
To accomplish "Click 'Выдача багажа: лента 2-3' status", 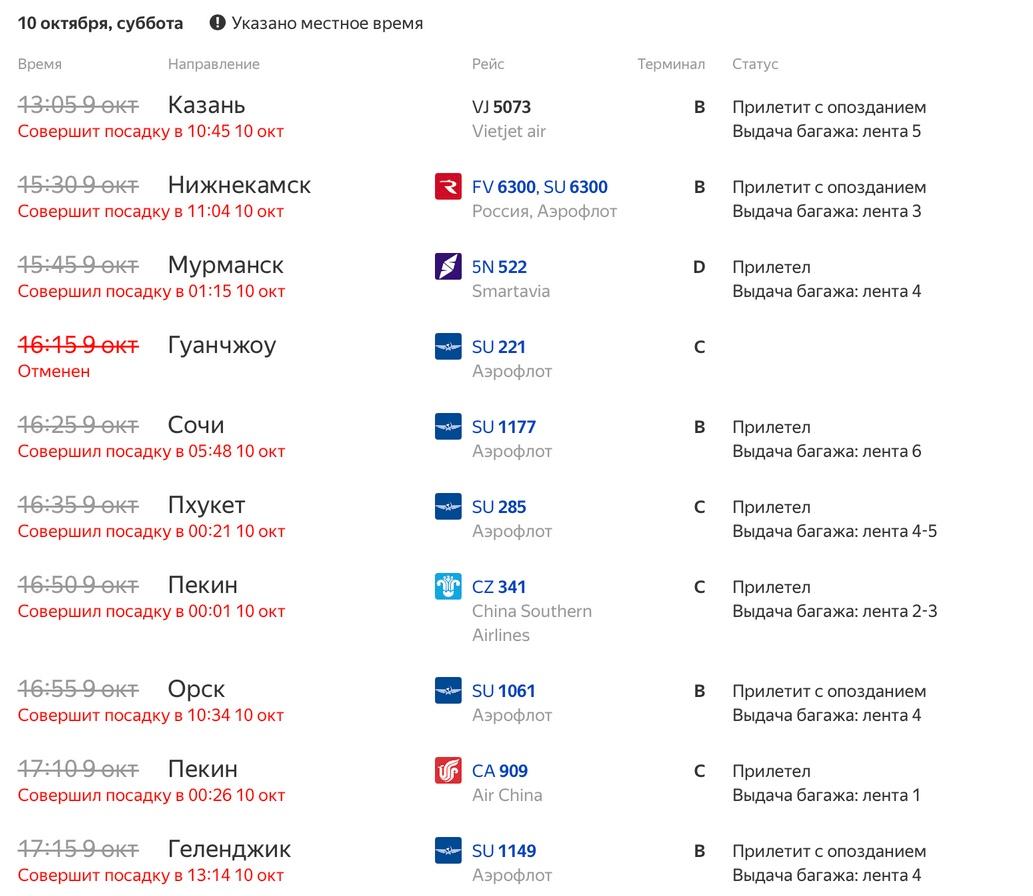I will (x=835, y=611).
